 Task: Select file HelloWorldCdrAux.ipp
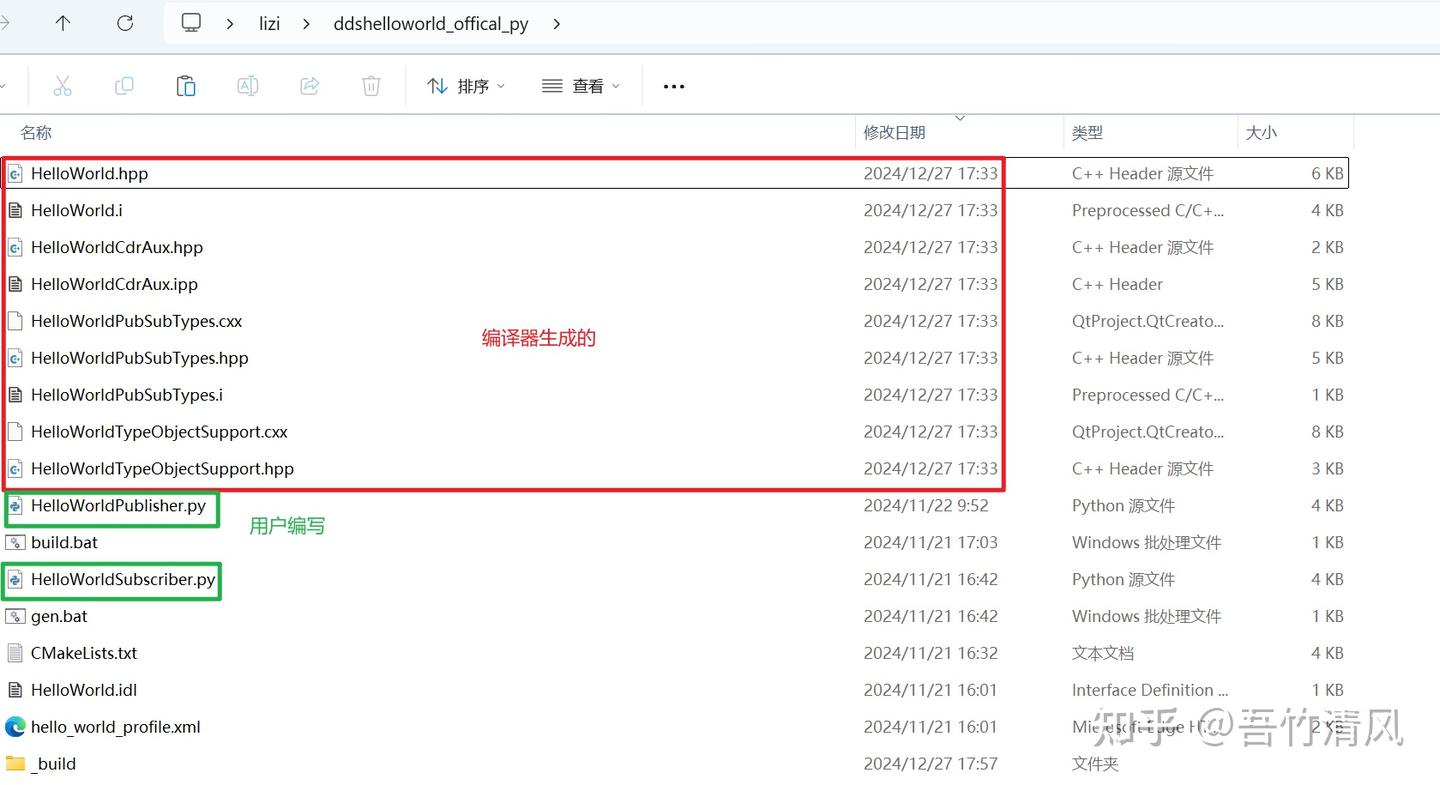(x=114, y=284)
